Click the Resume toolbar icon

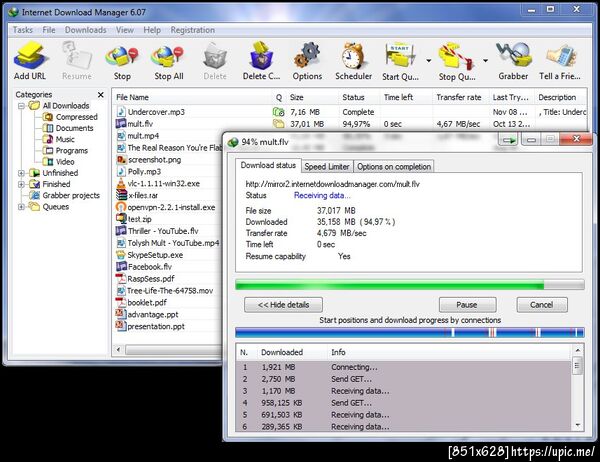coord(77,56)
